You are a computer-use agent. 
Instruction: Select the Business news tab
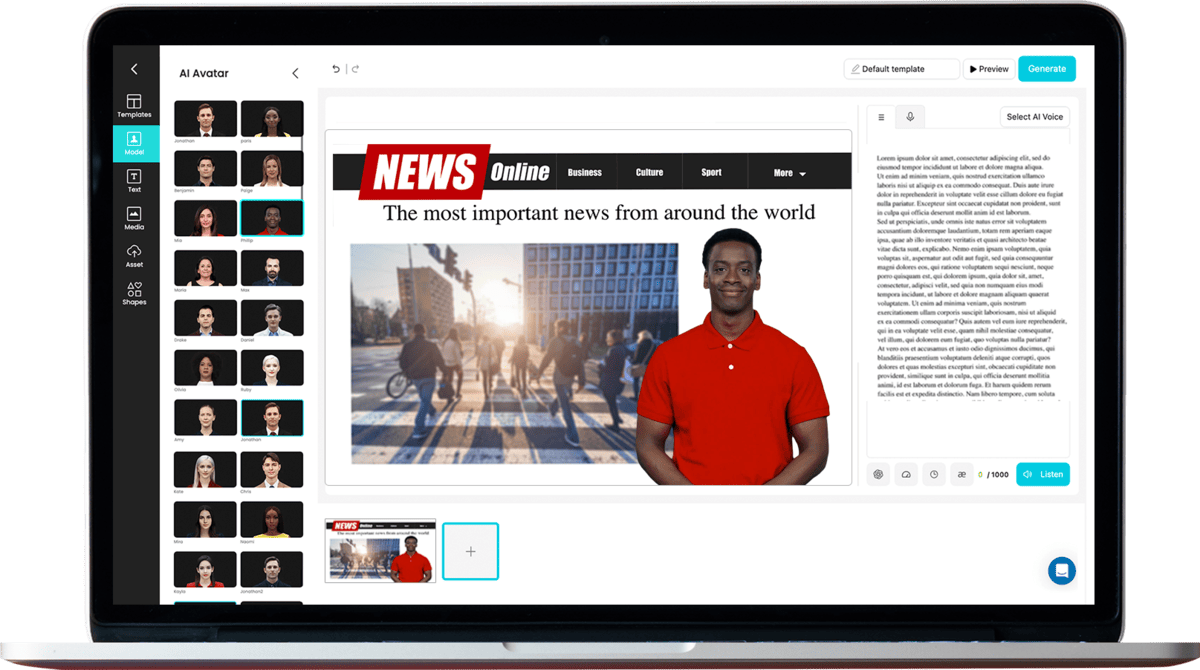pyautogui.click(x=585, y=171)
